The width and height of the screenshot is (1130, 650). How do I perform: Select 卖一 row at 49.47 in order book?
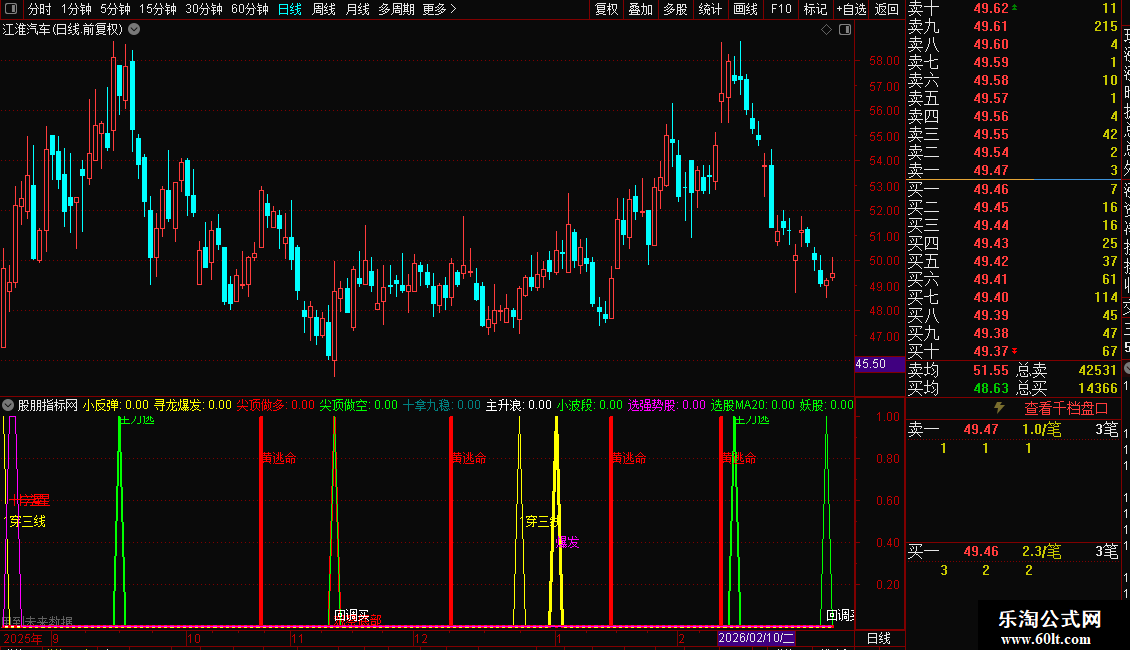click(x=1013, y=170)
